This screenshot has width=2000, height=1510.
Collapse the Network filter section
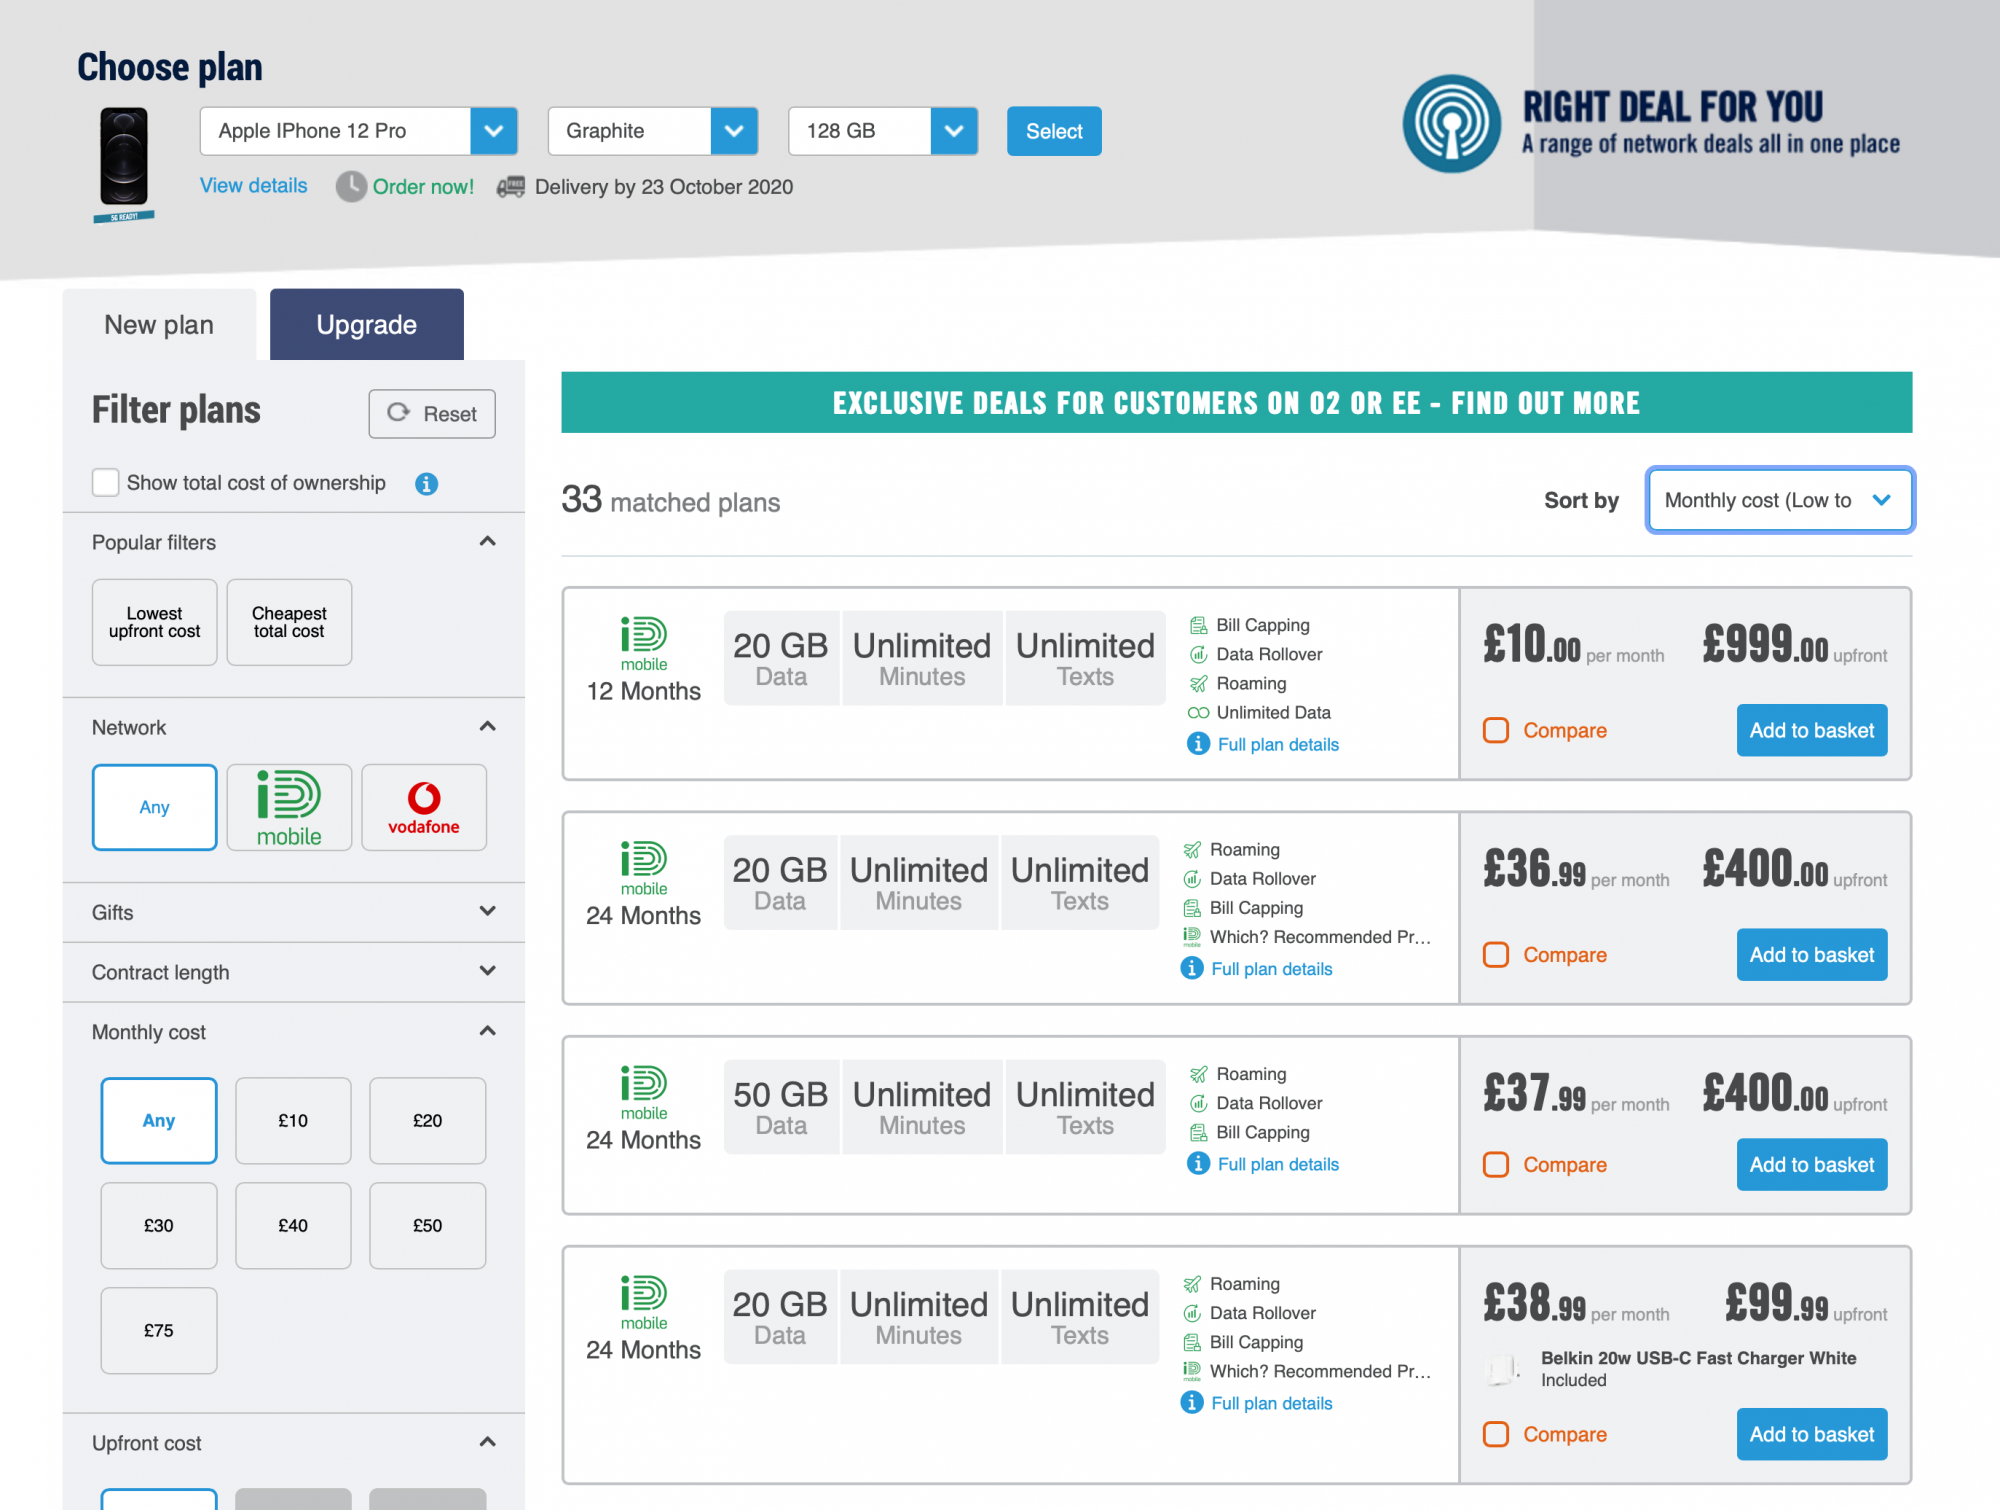[487, 727]
